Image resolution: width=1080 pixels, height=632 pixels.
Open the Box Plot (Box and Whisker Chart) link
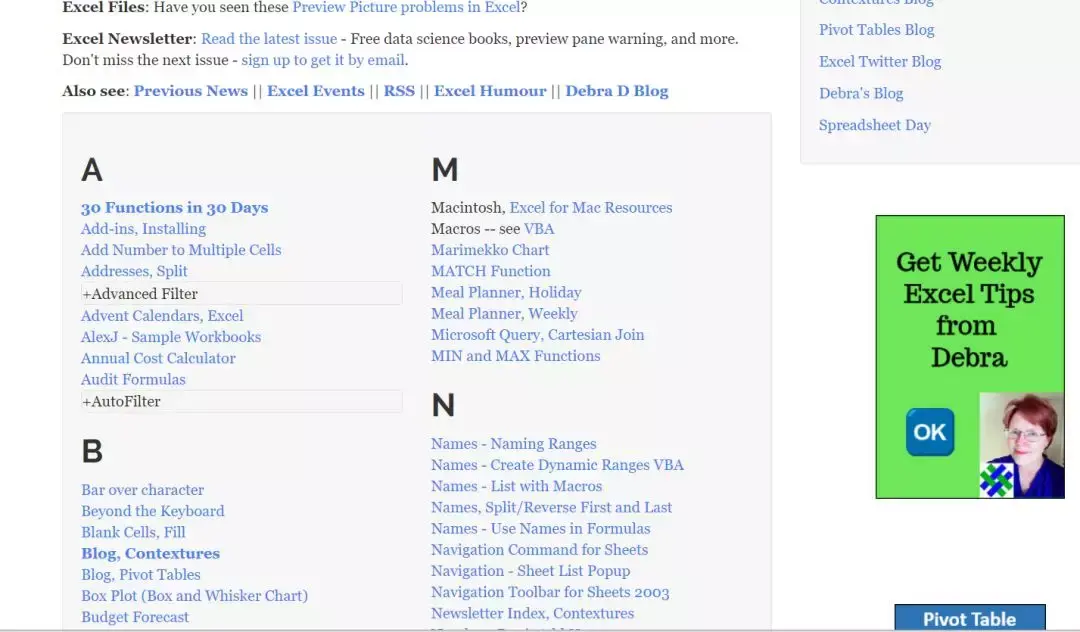(x=194, y=596)
